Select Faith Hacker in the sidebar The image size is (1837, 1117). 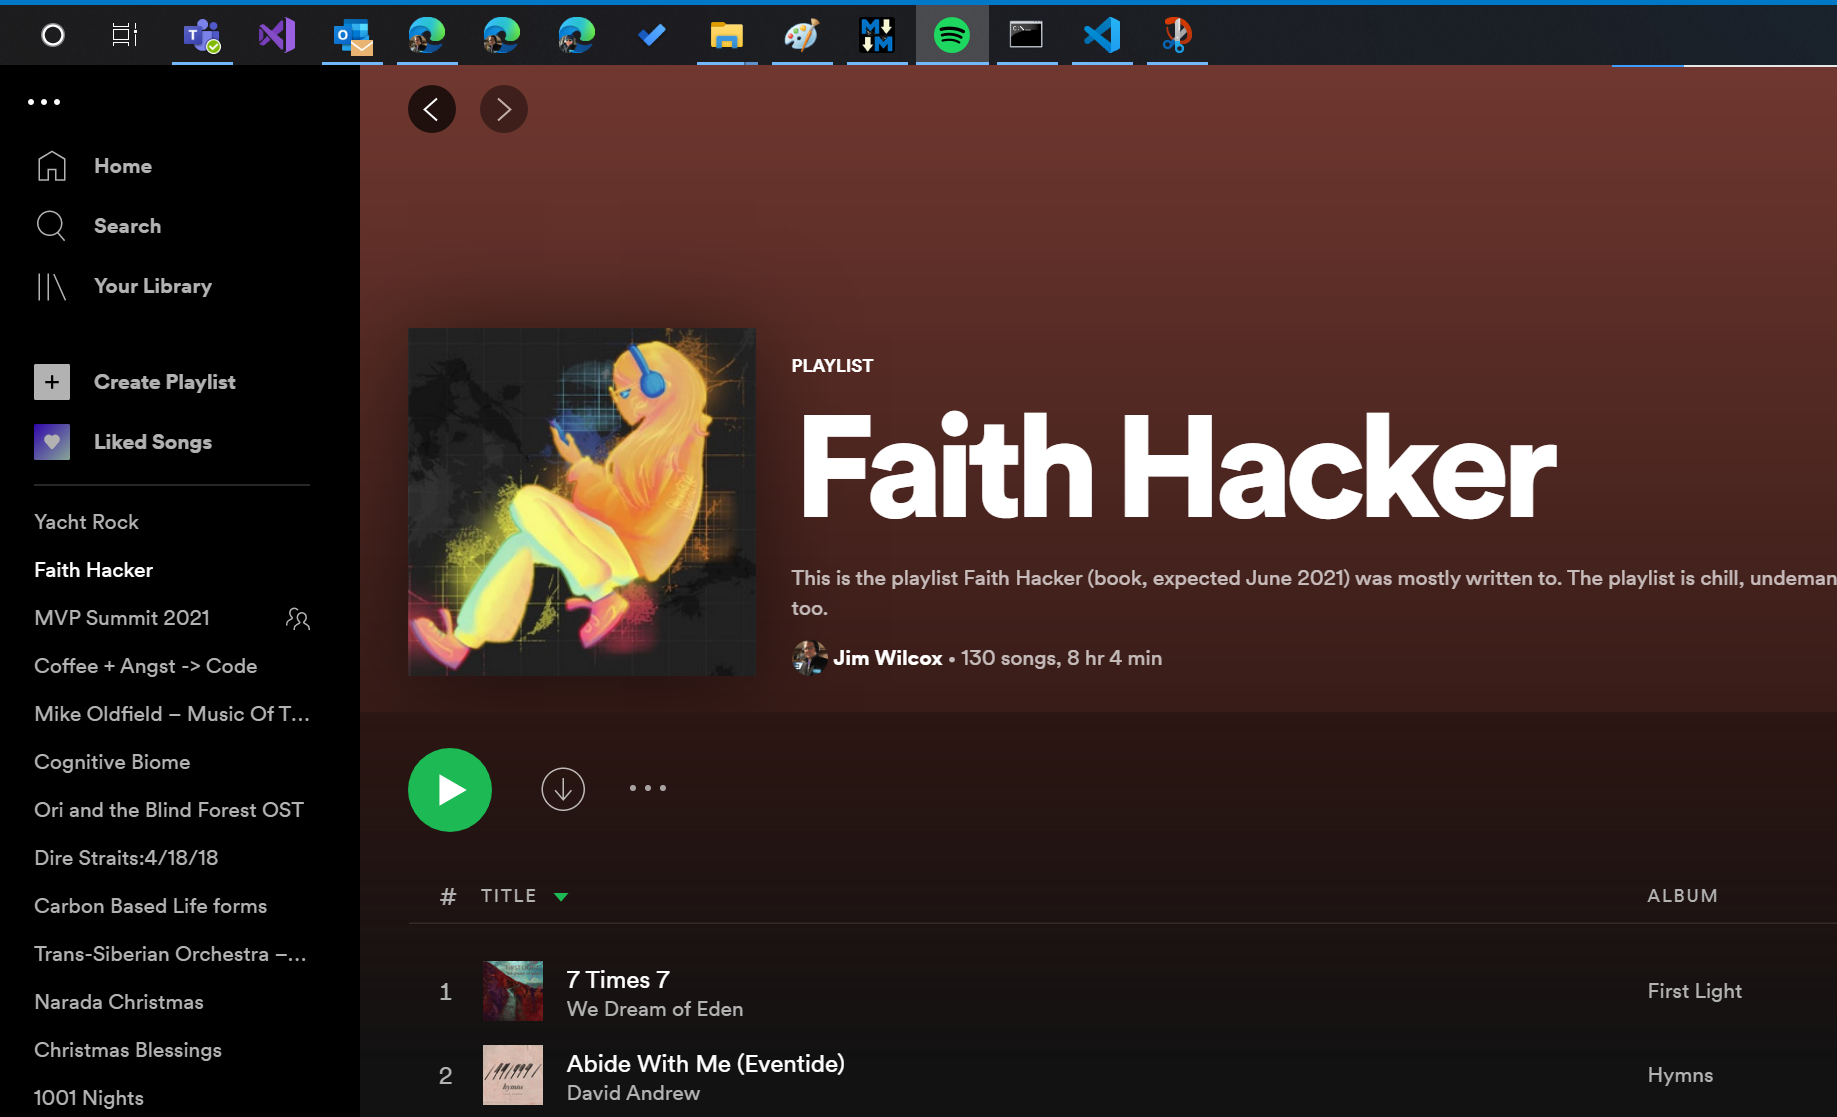coord(93,570)
